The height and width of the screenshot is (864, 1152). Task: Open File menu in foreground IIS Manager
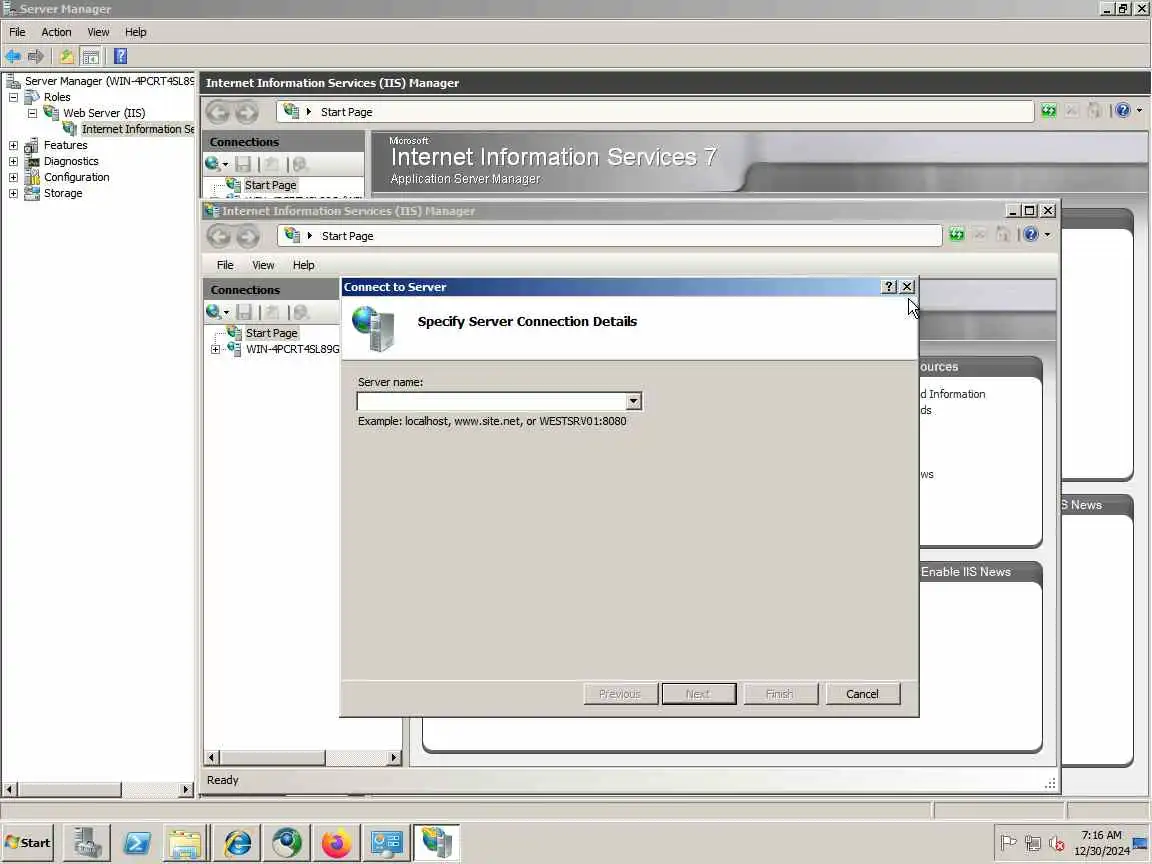pyautogui.click(x=225, y=265)
